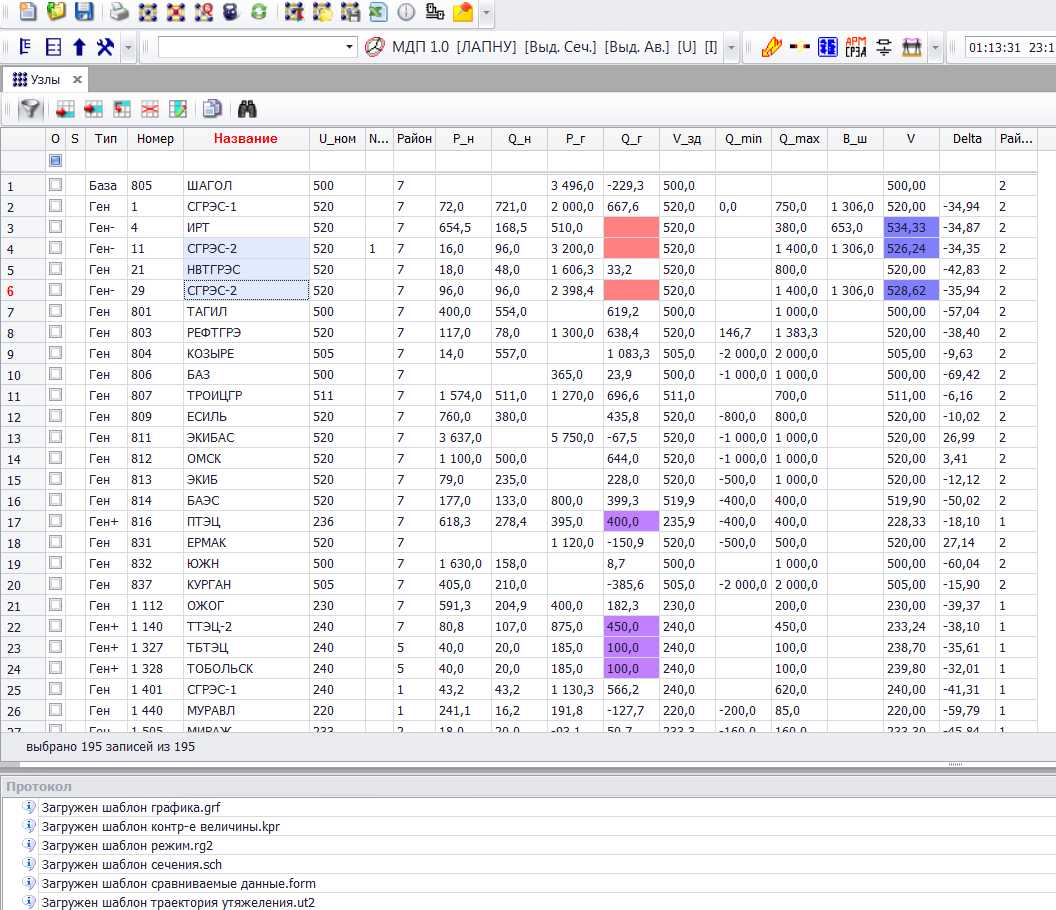Tick the checkbox in the ТАГИЛ row

pyautogui.click(x=55, y=311)
